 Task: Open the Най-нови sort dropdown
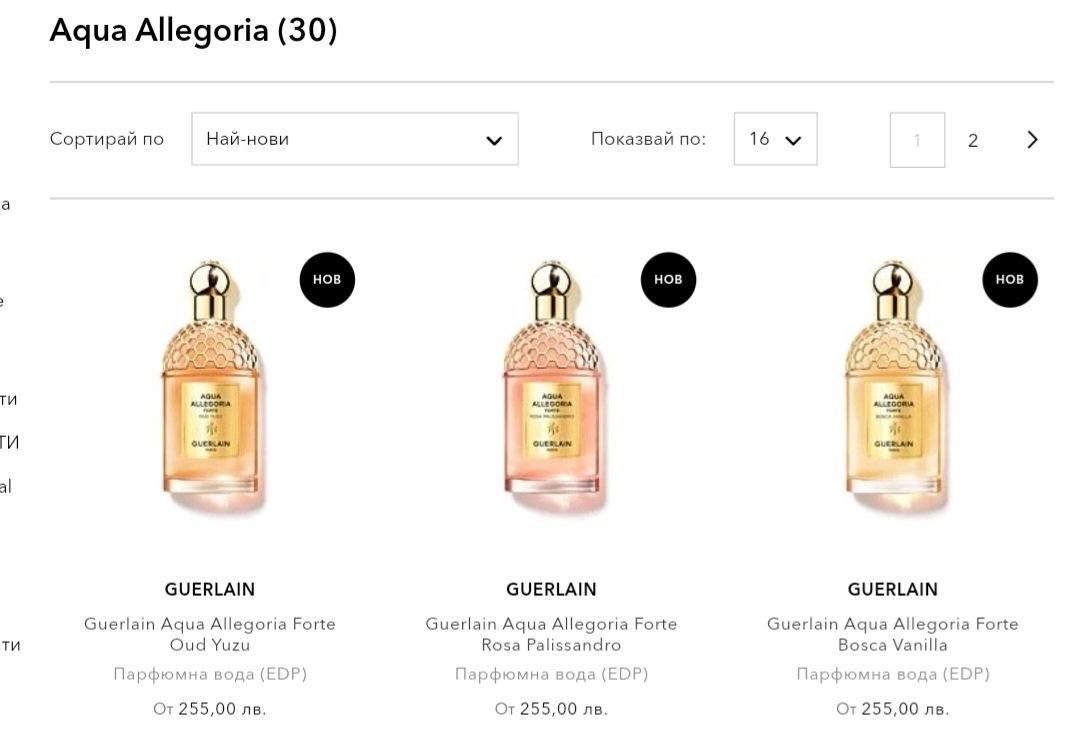[354, 139]
